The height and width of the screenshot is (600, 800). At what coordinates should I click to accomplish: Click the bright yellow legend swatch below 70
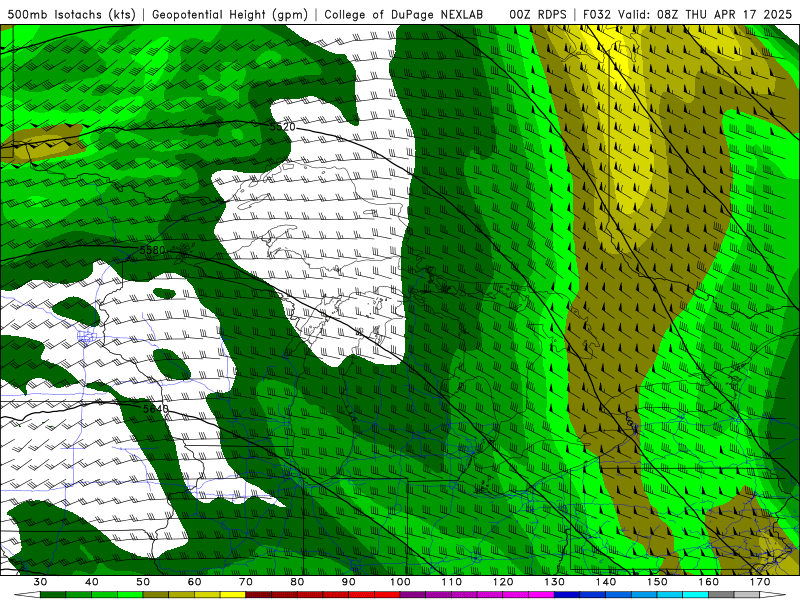[233, 595]
